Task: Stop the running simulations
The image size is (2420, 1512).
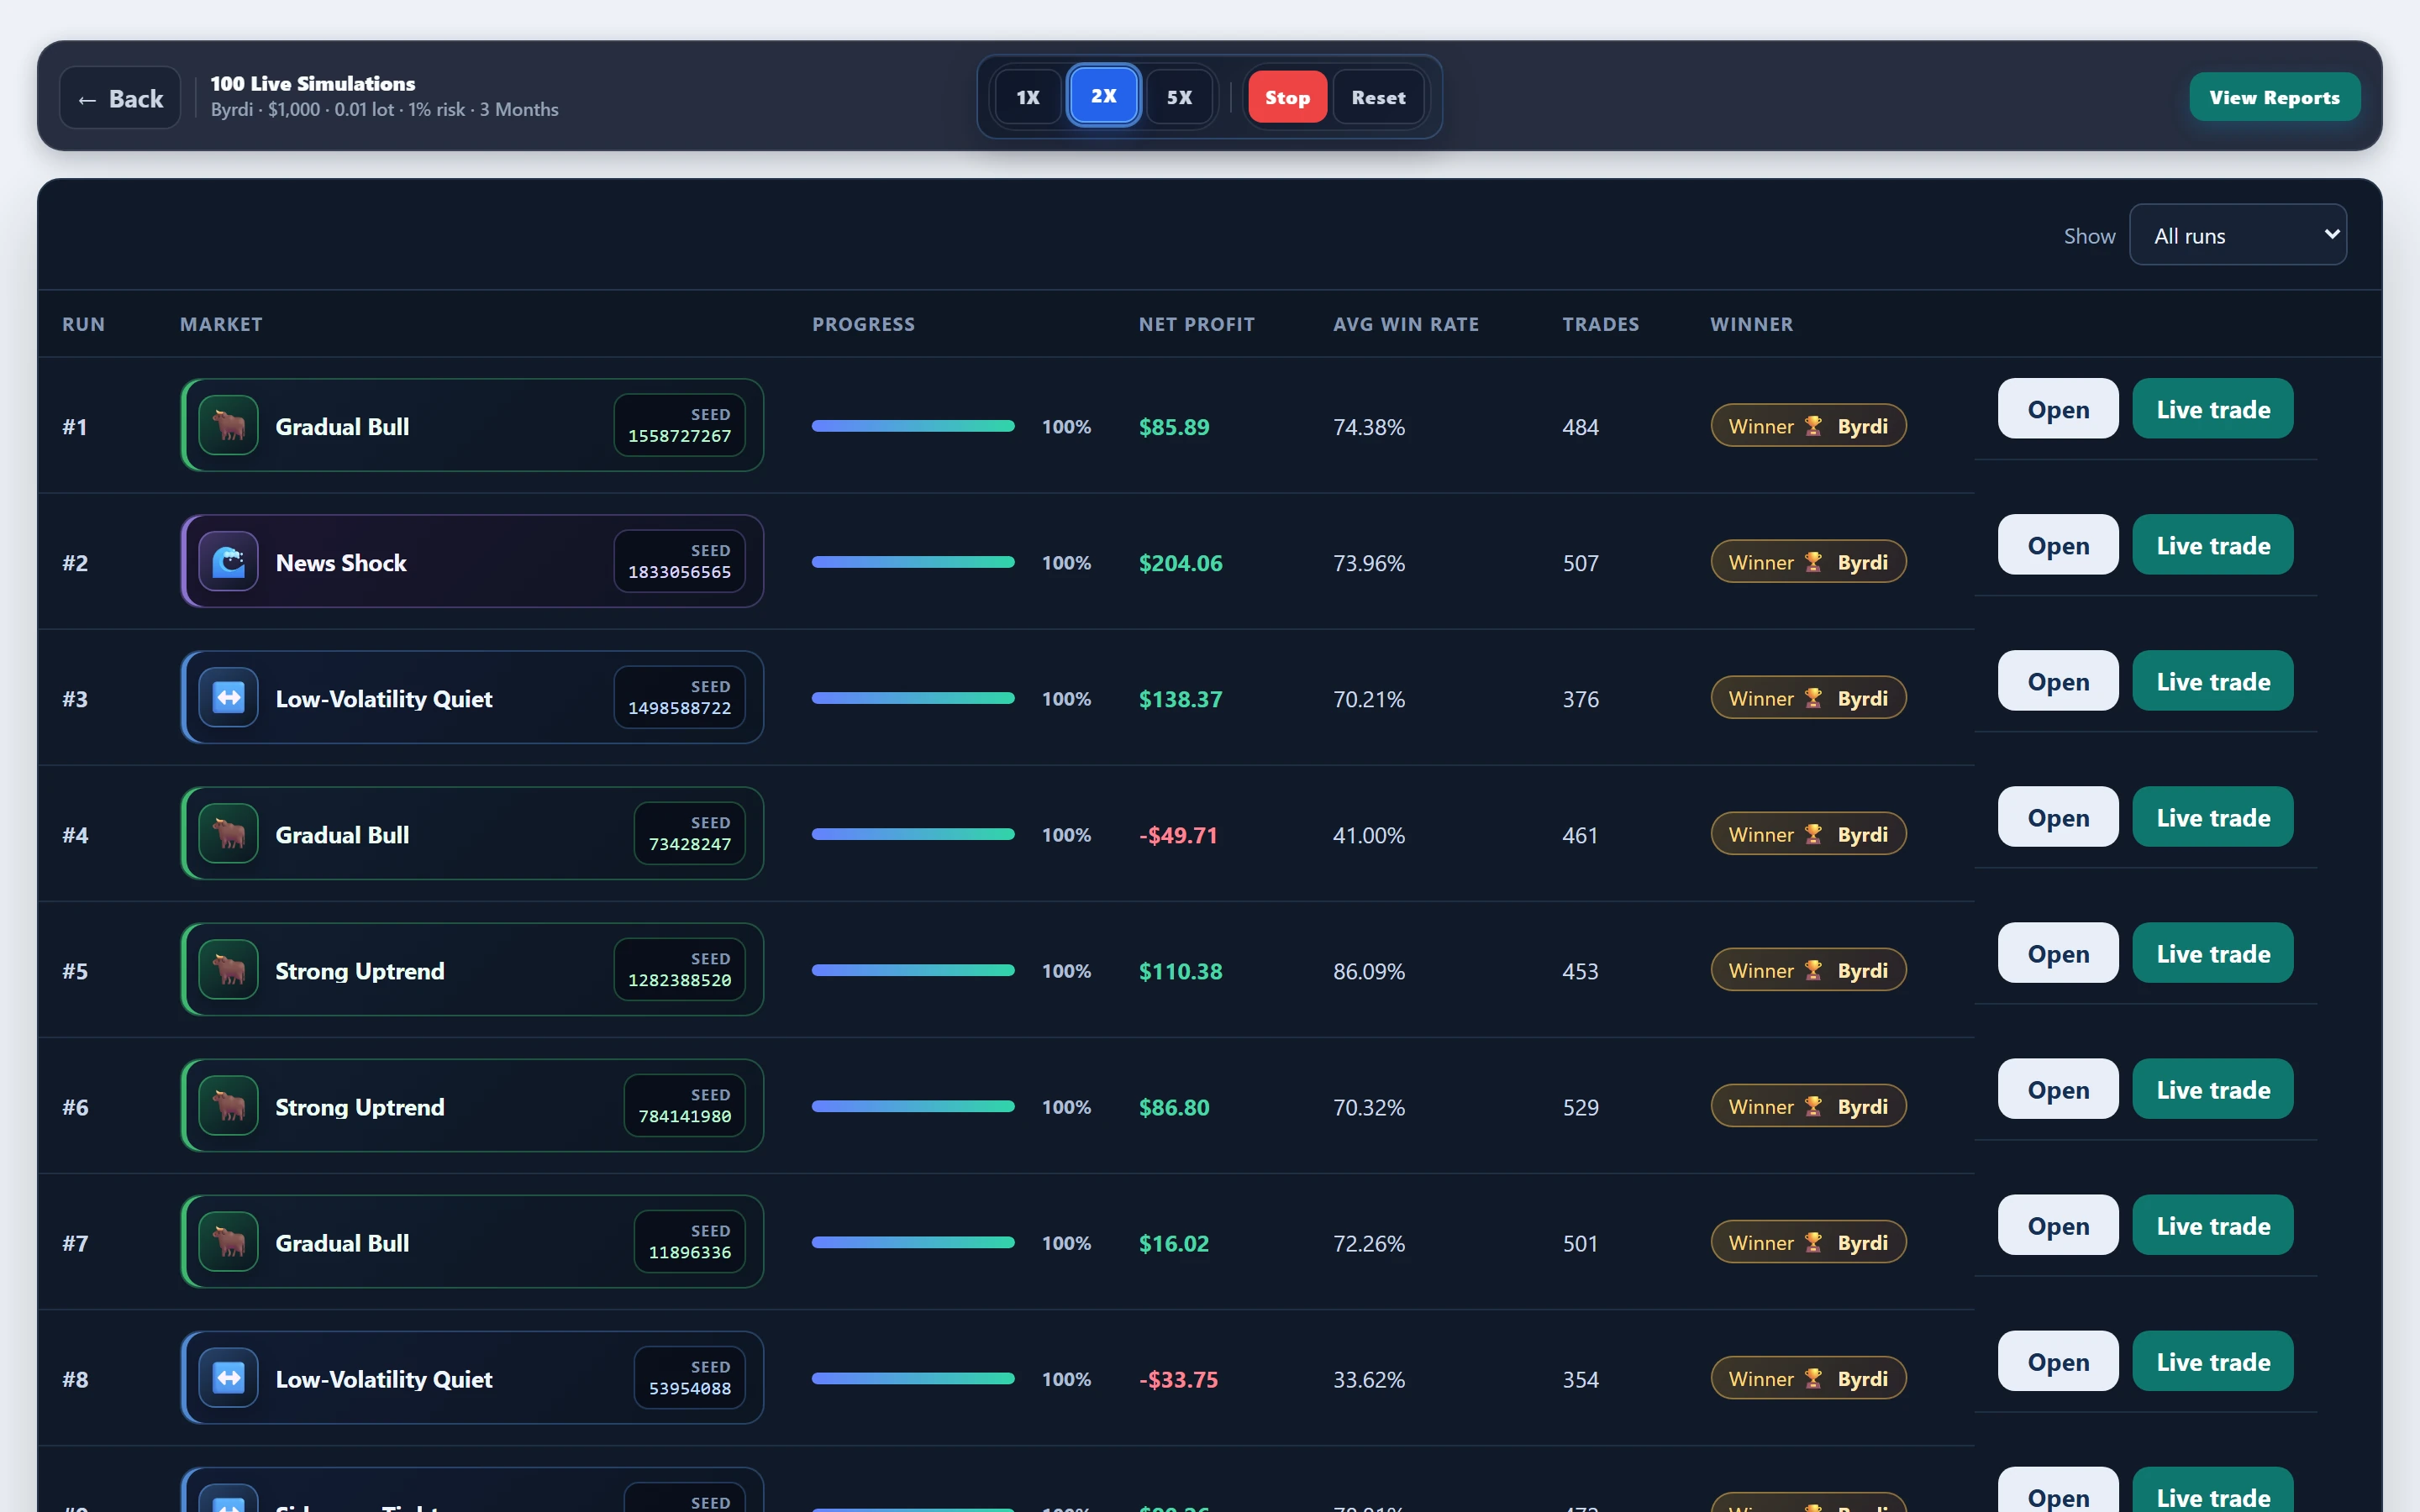Action: pos(1287,97)
